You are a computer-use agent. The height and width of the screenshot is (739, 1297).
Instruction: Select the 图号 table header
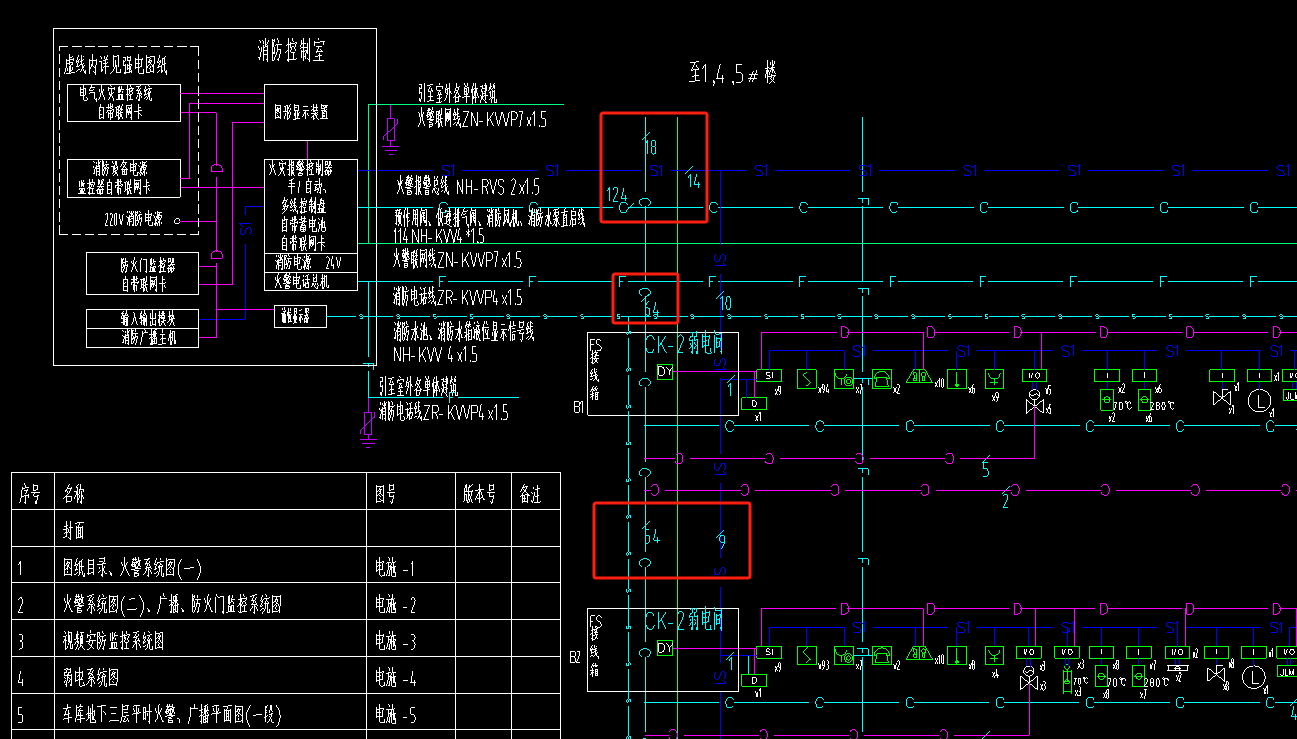tap(386, 494)
